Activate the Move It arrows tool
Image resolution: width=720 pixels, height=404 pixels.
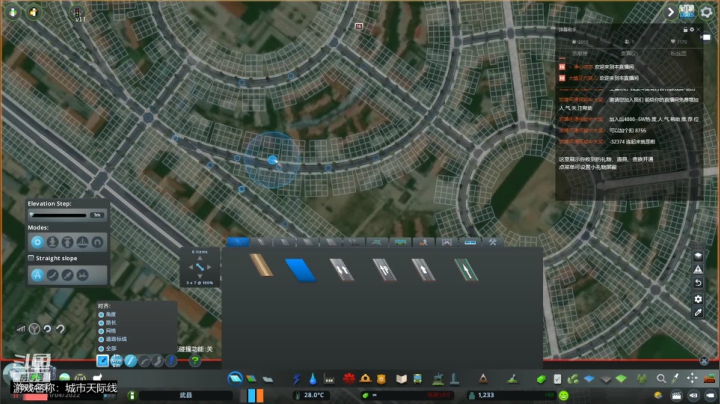pyautogui.click(x=692, y=378)
